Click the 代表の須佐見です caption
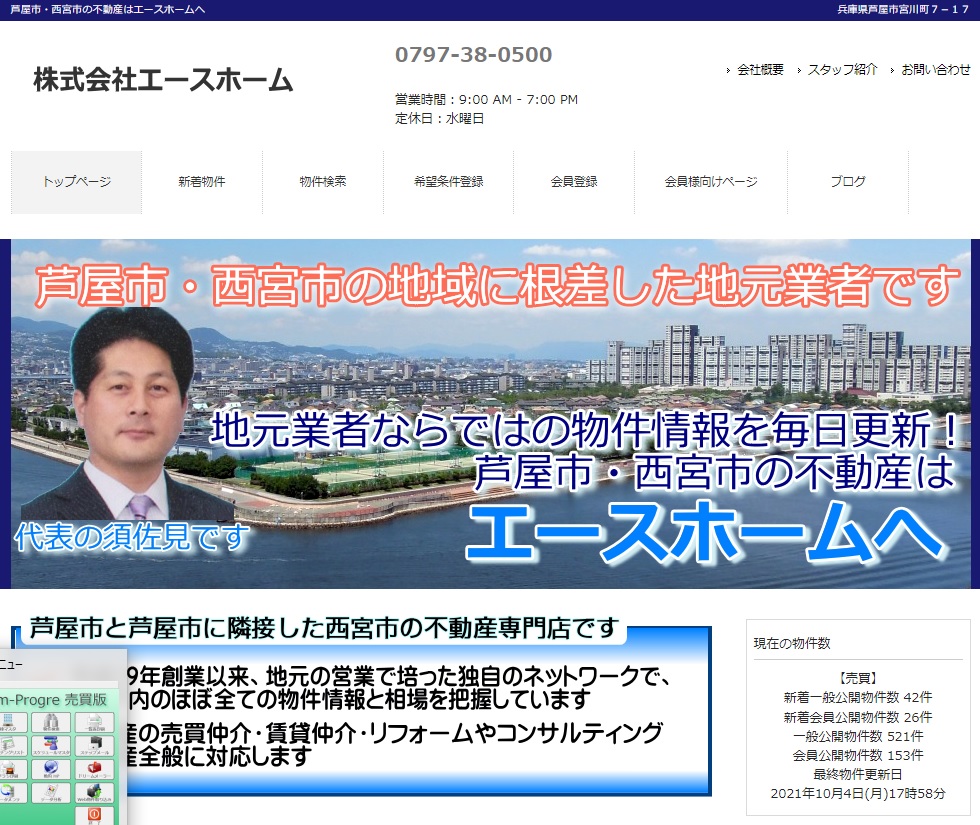Screen dimensions: 980x825 132,537
